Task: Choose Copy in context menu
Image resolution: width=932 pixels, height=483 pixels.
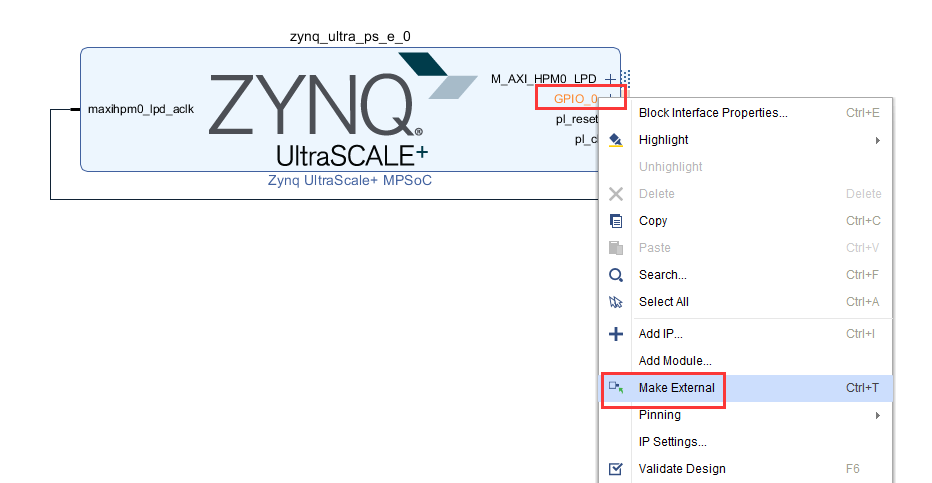Action: pos(745,221)
